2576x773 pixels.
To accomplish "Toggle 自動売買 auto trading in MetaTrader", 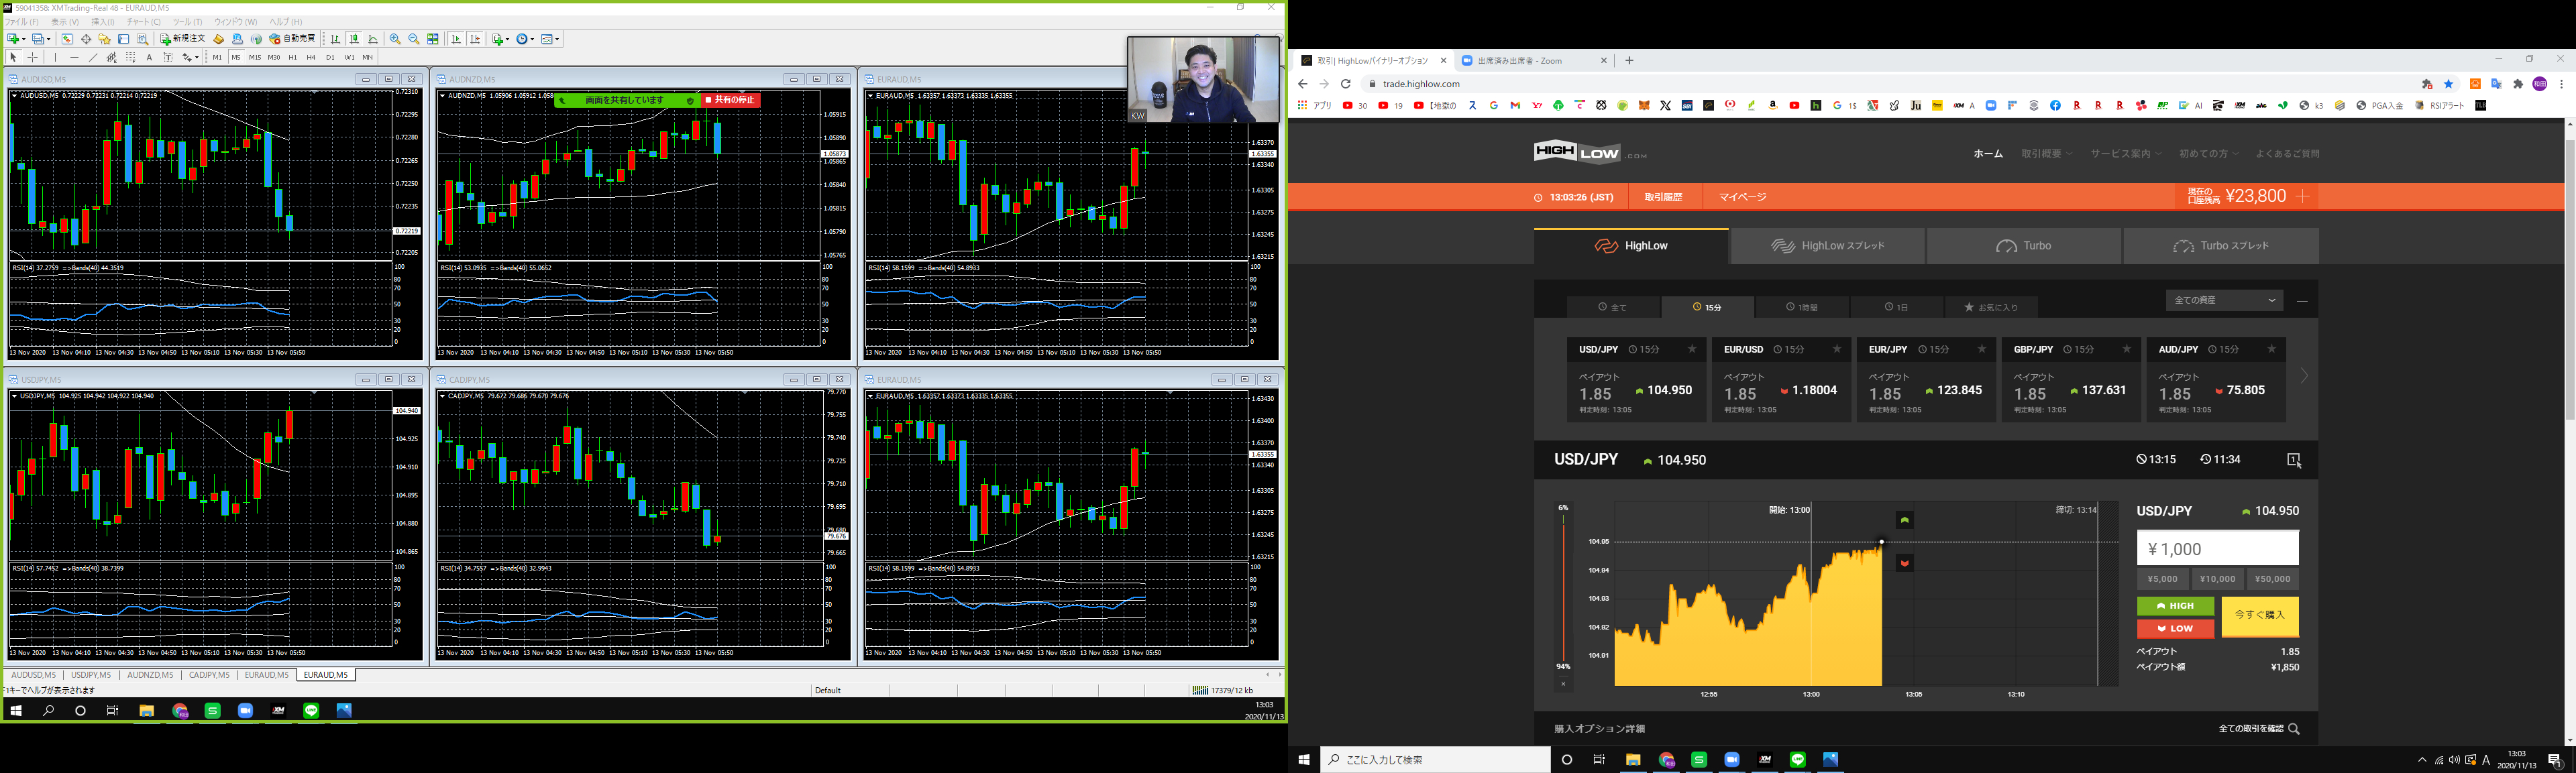I will tap(293, 39).
